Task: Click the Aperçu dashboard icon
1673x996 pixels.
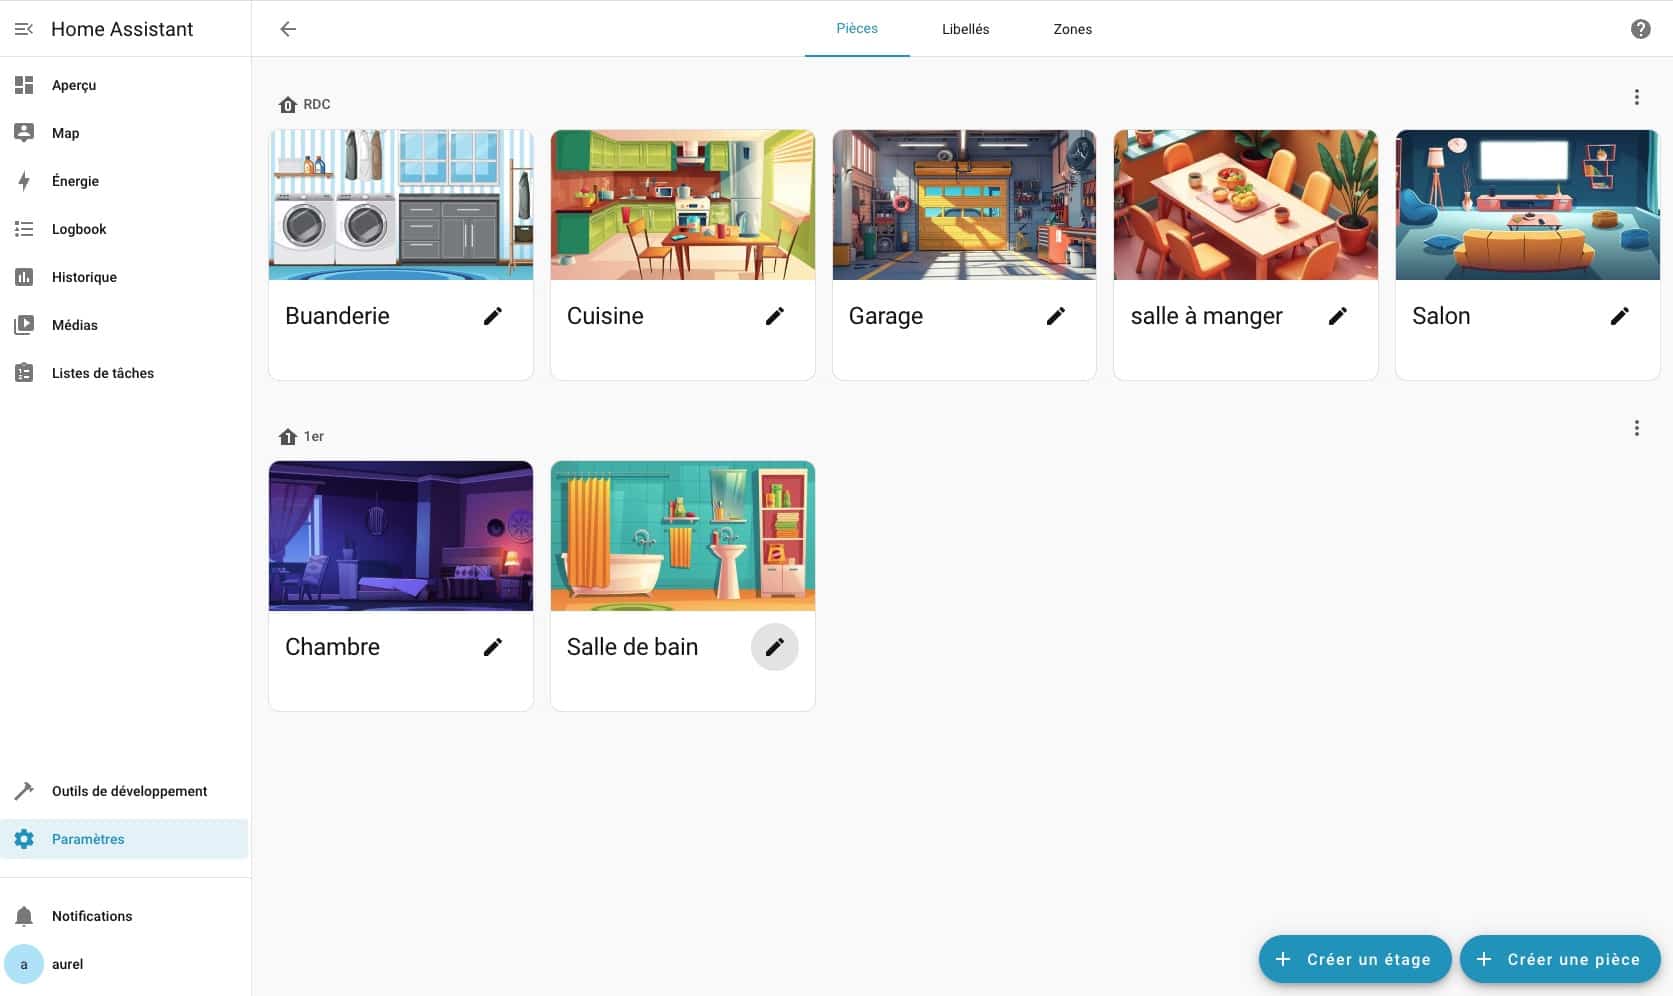Action: (24, 85)
